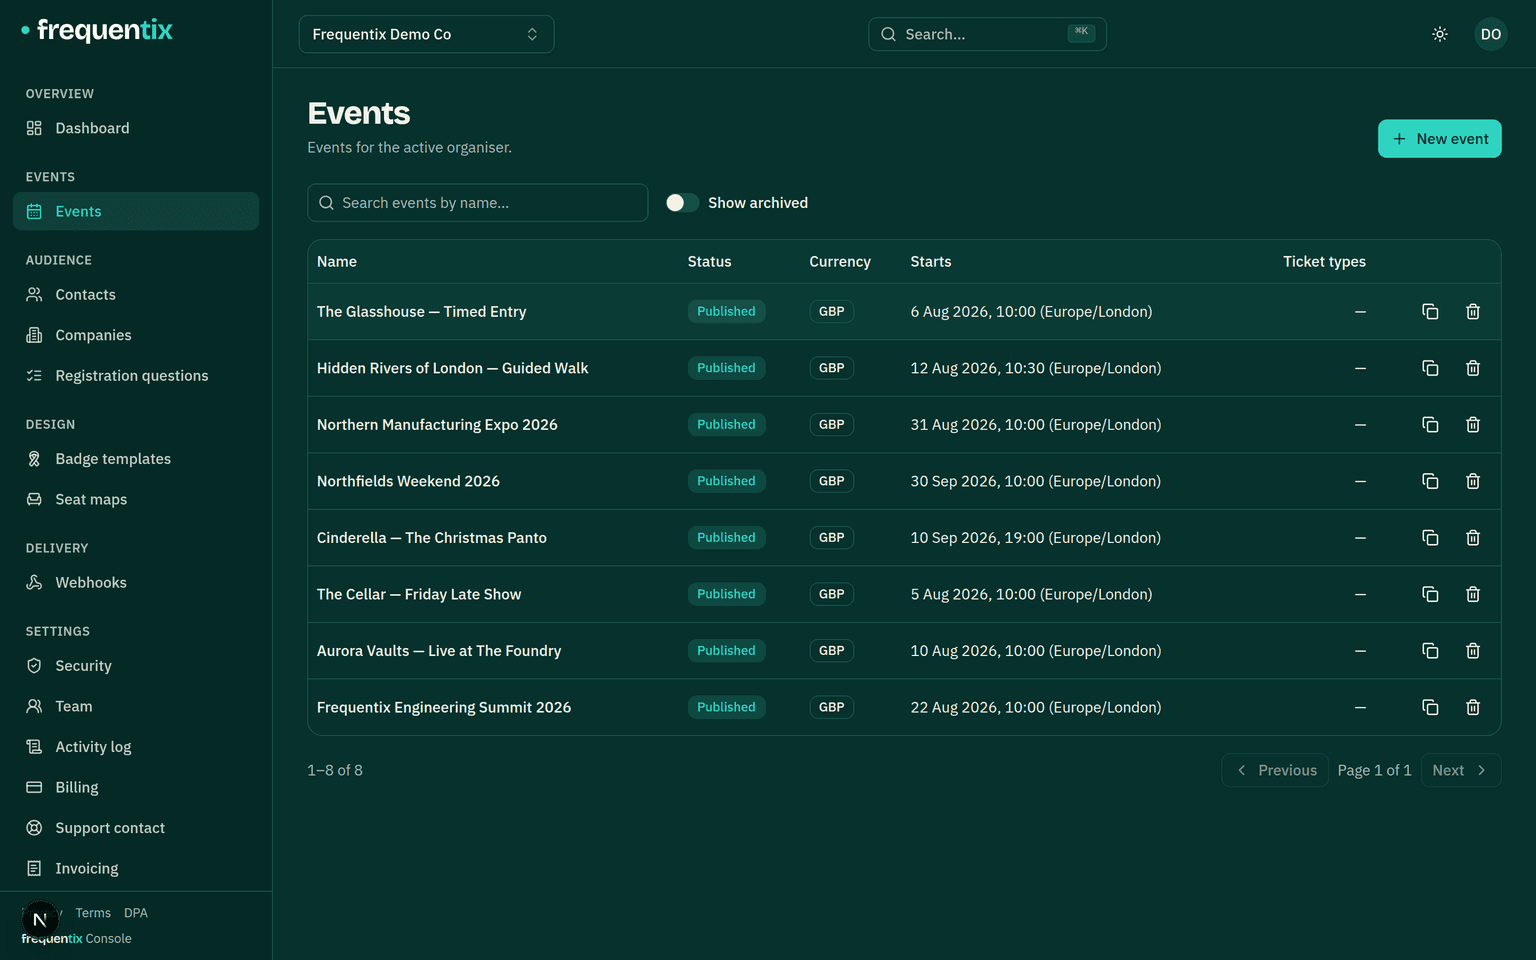Open Seat maps
The image size is (1536, 960).
pos(136,500)
